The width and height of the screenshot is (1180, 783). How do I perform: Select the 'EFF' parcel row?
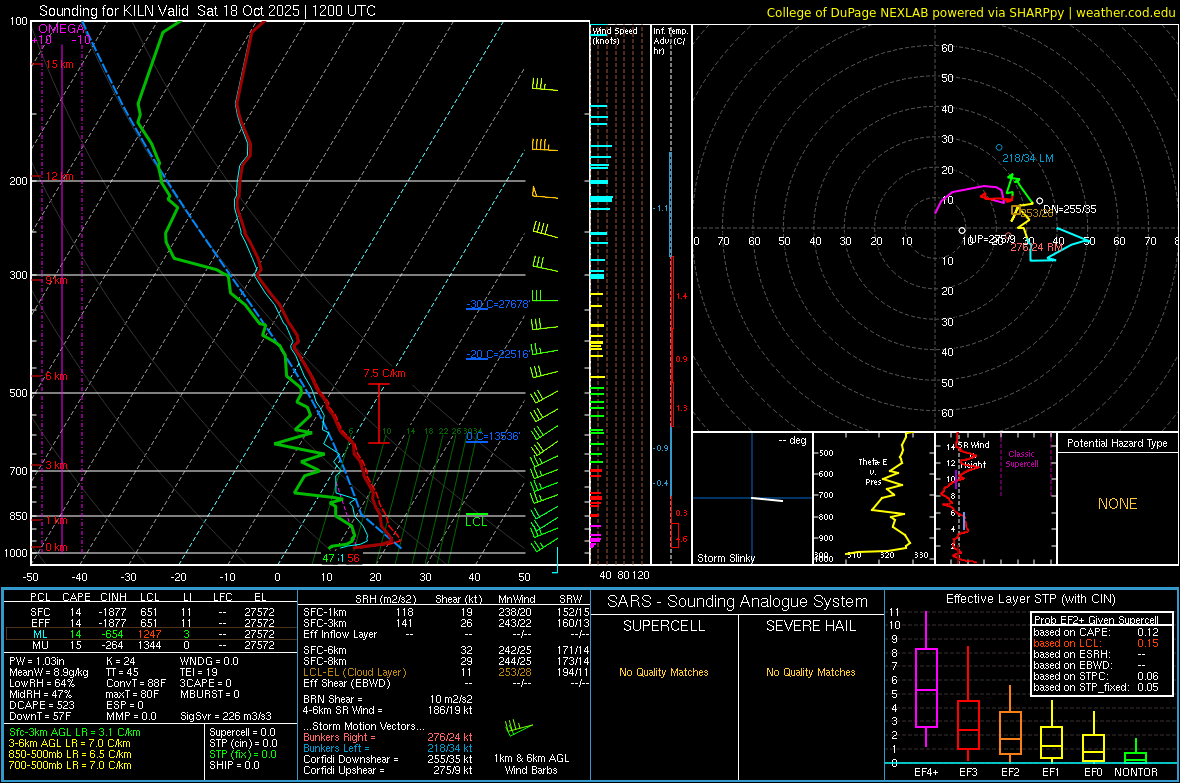(x=151, y=623)
